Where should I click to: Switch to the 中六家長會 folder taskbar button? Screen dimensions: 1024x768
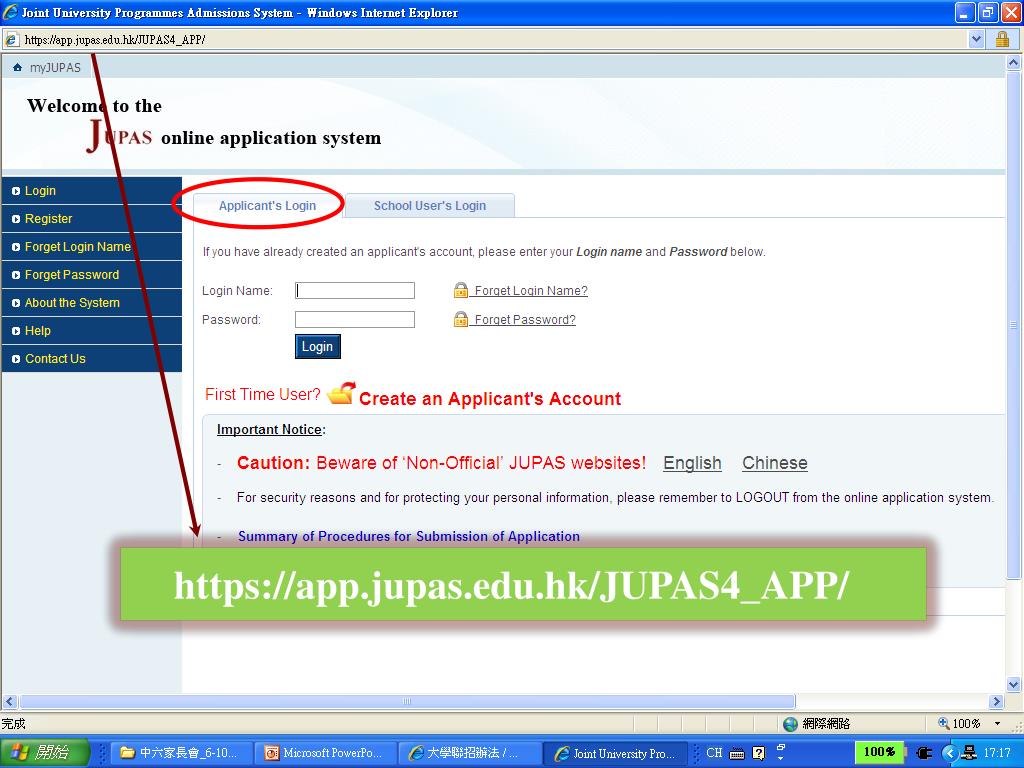(180, 753)
